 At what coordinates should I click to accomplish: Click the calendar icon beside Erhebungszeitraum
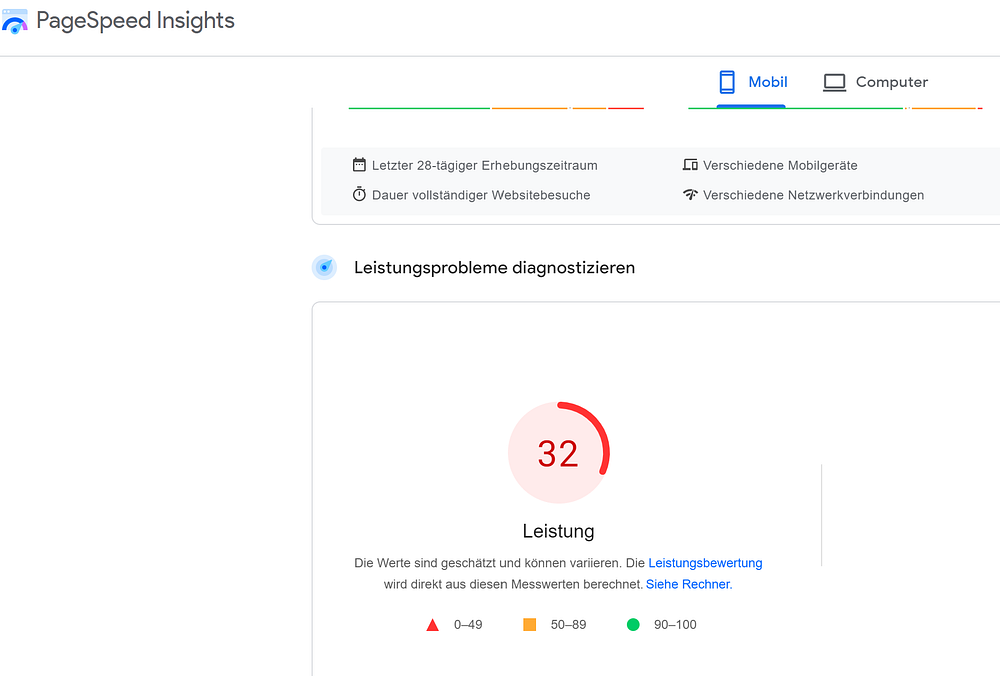[x=359, y=165]
